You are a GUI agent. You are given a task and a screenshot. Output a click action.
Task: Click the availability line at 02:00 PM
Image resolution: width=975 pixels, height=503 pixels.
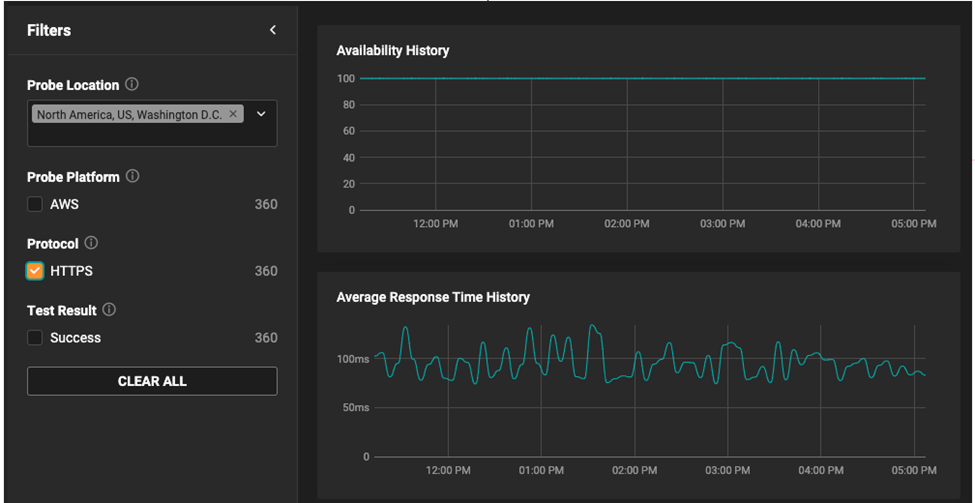[x=627, y=78]
